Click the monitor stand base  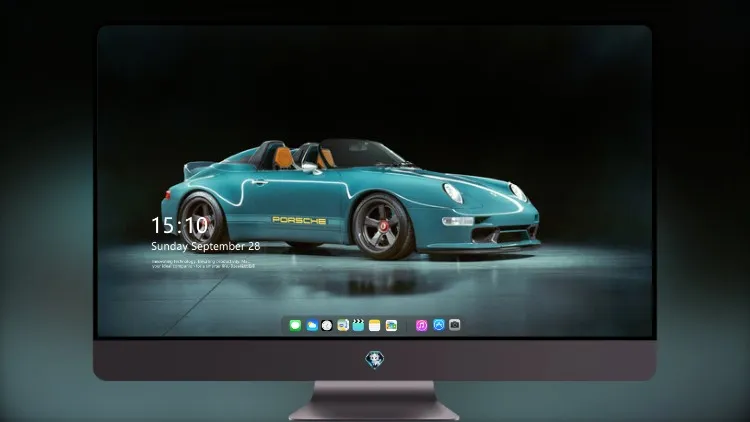[374, 402]
